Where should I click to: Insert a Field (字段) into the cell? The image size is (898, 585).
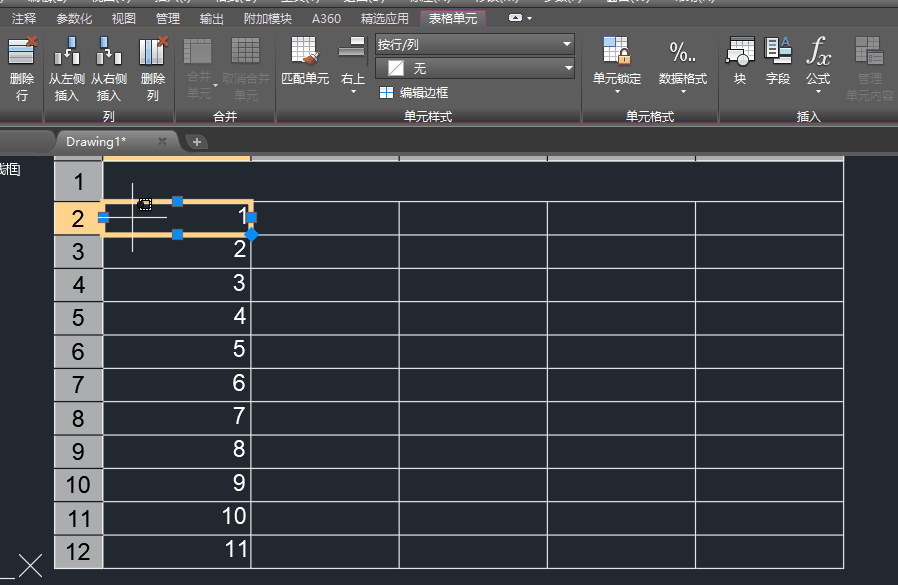[778, 62]
